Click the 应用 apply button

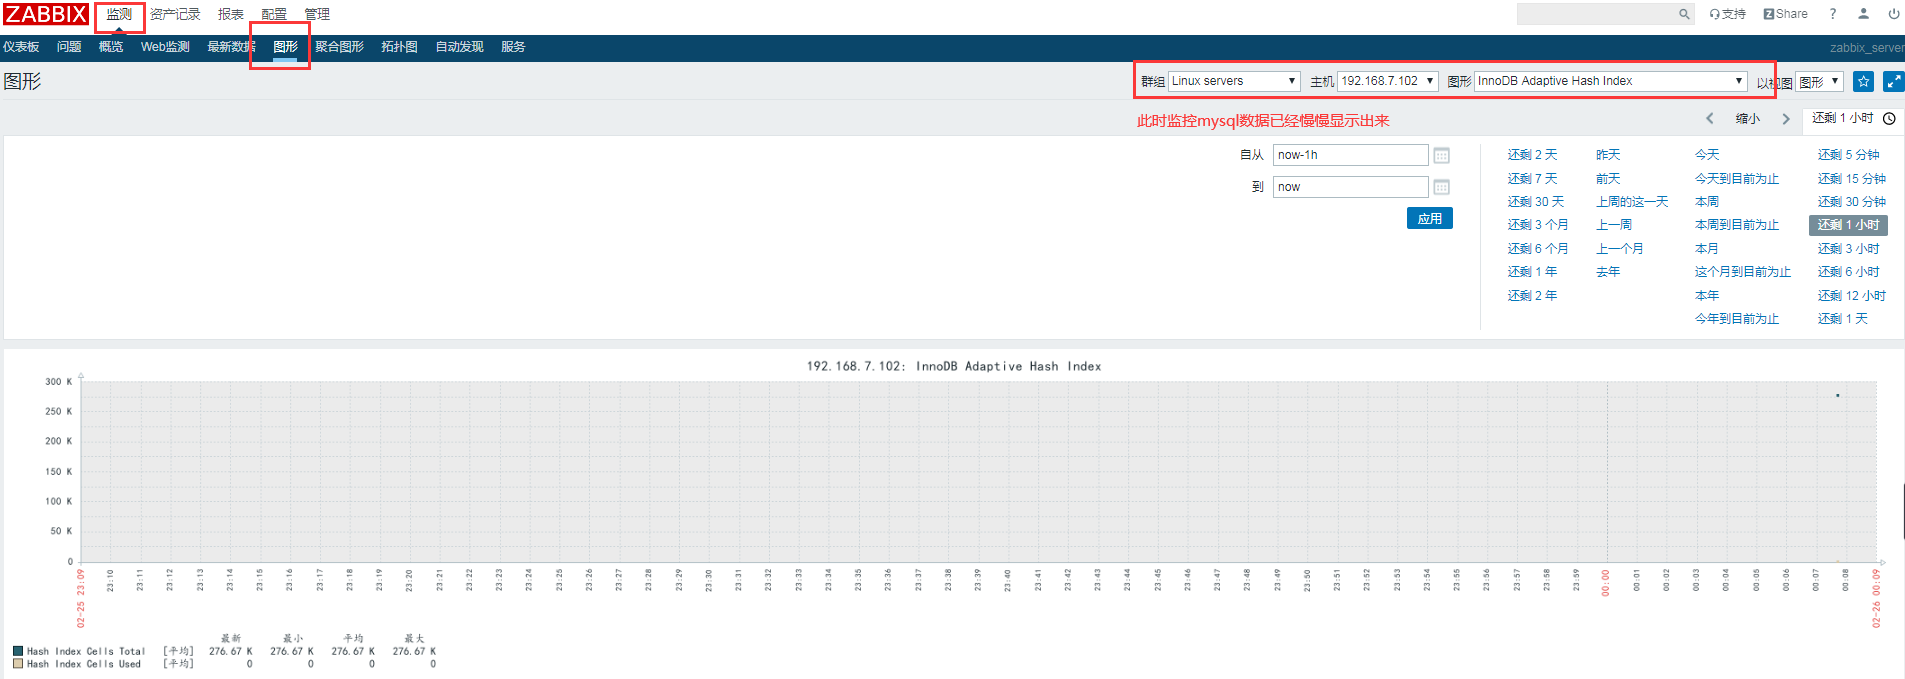point(1430,218)
